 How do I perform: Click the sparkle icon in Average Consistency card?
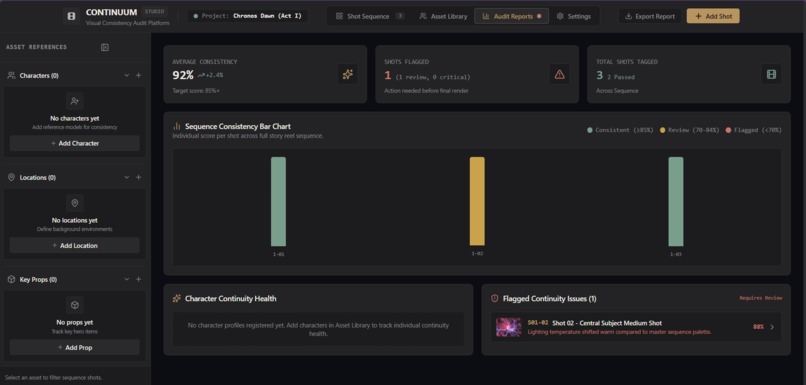pyautogui.click(x=347, y=75)
